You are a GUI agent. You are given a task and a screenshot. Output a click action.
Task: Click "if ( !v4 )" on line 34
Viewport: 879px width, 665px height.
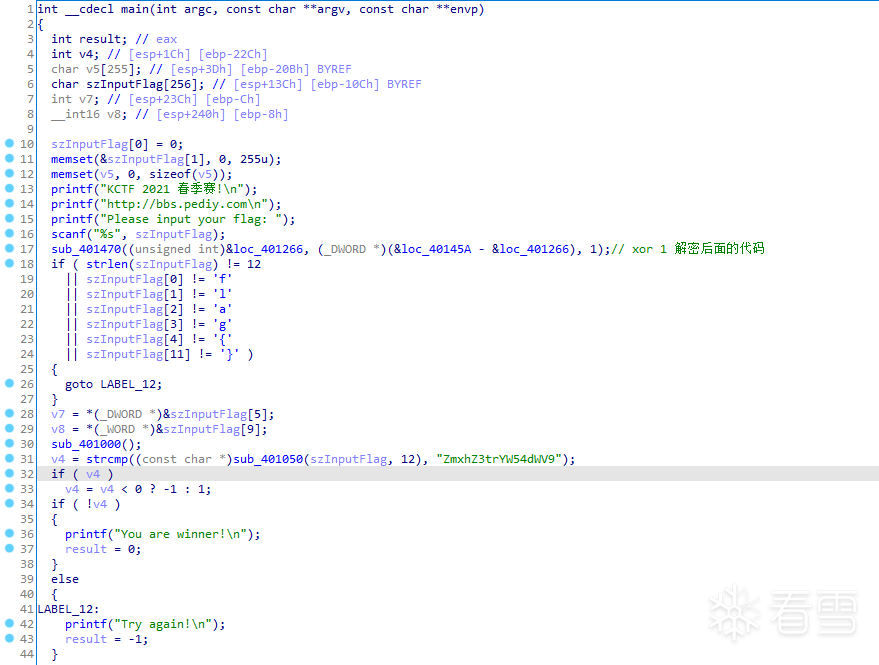tap(86, 504)
